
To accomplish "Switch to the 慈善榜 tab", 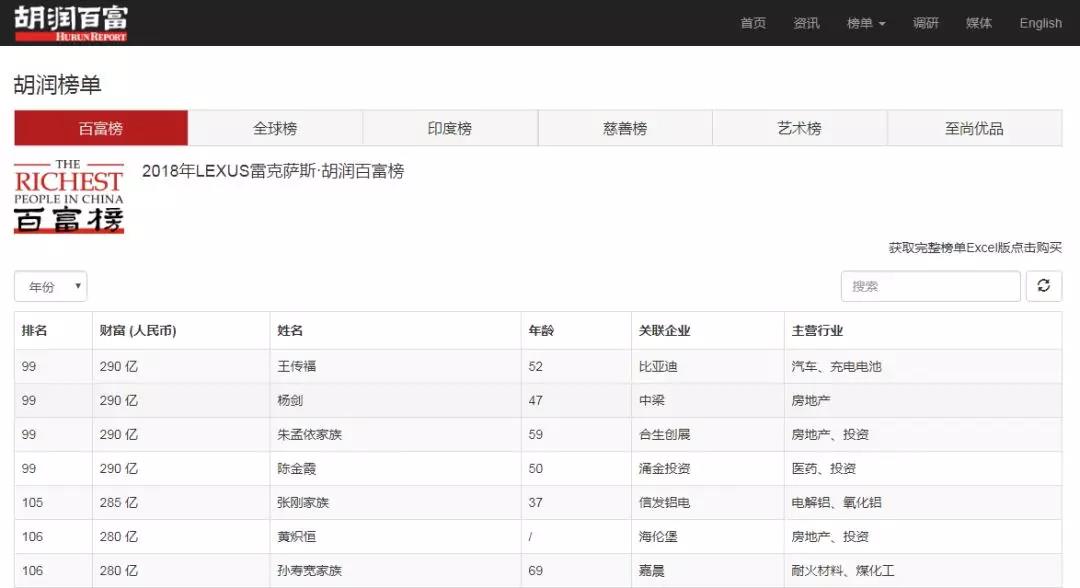I will pos(625,128).
